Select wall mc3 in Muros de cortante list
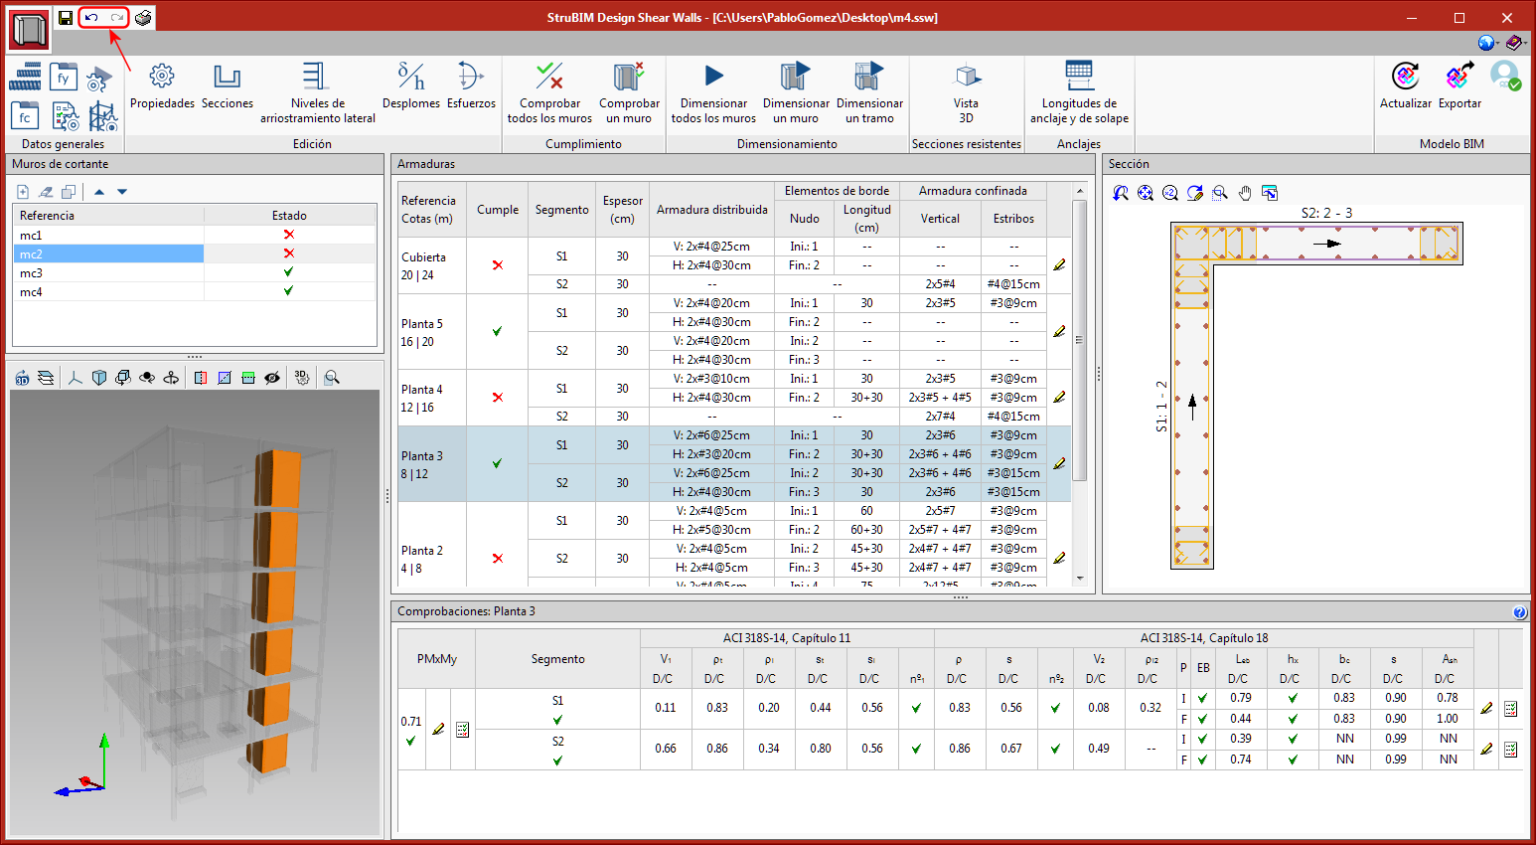Viewport: 1536px width, 845px height. (32, 273)
